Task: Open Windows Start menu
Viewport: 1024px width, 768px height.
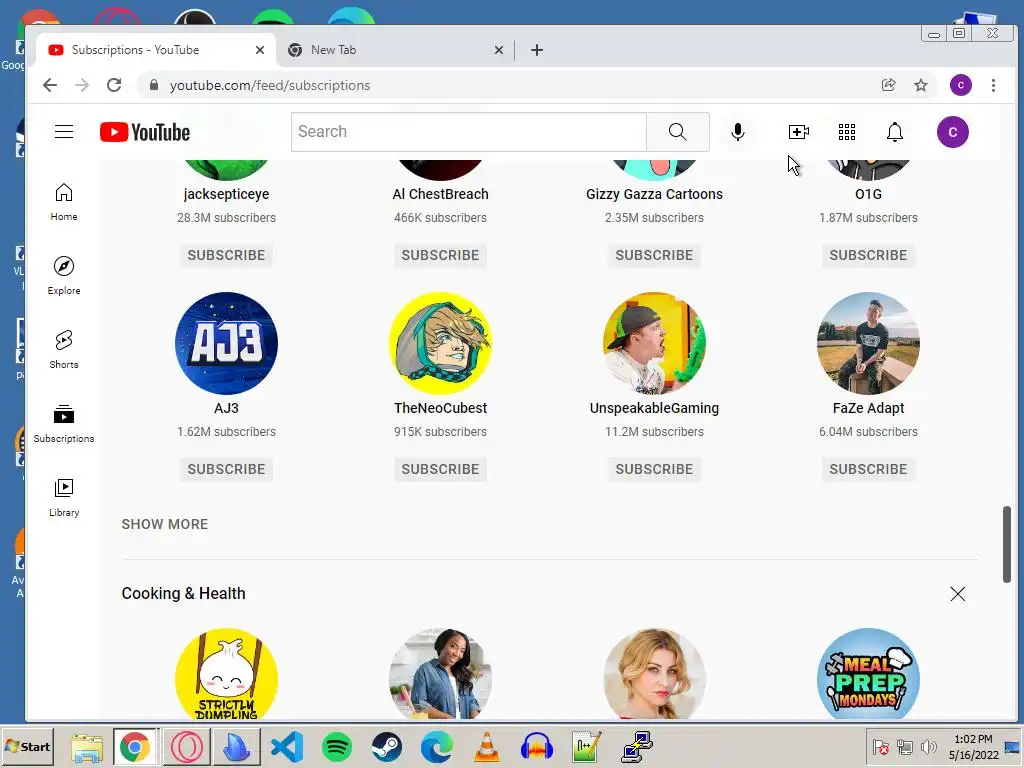Action: click(27, 746)
